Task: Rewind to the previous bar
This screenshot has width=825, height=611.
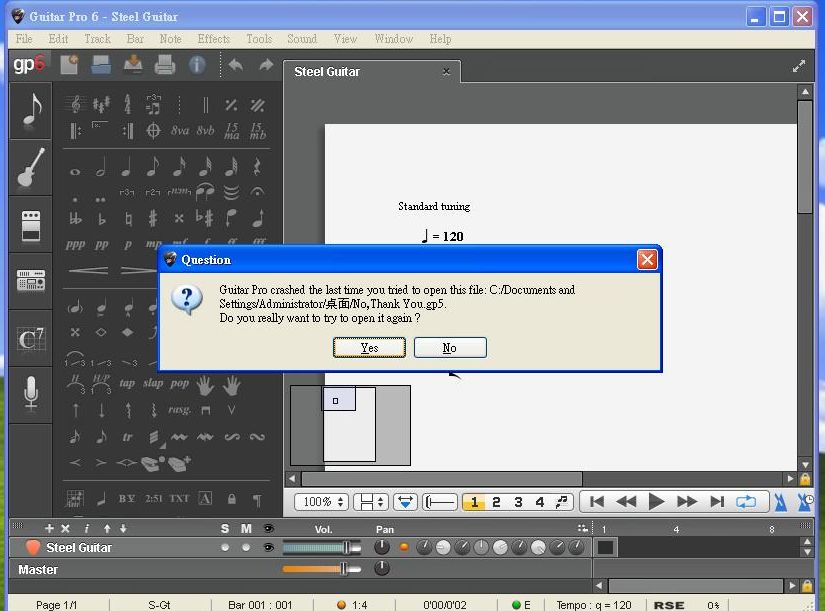Action: (x=626, y=502)
